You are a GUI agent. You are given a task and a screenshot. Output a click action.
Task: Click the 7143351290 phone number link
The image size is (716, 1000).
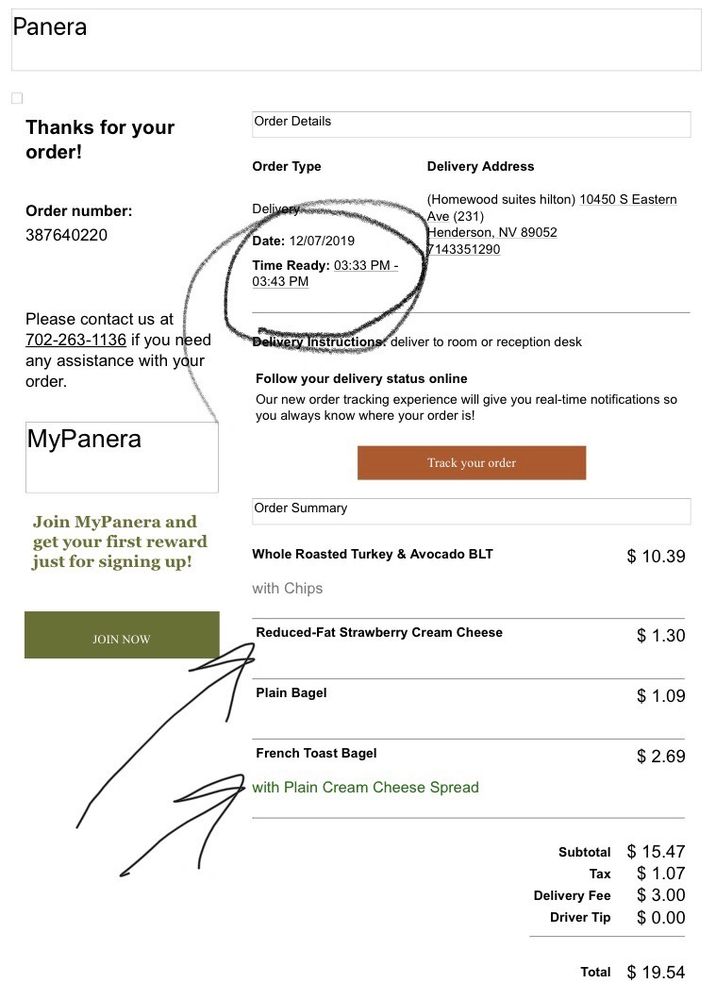pyautogui.click(x=463, y=249)
